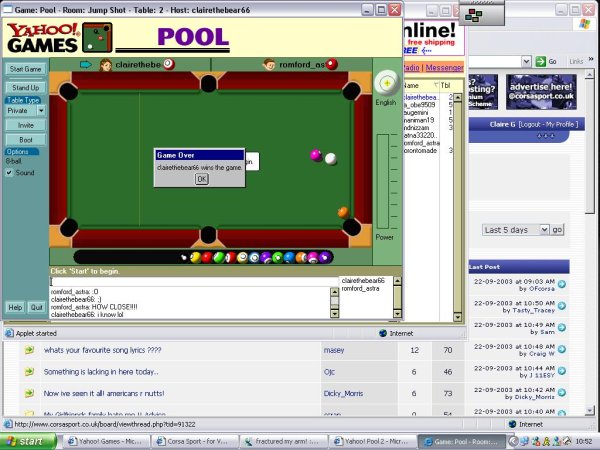
Task: Click the pool table thumbnail logo
Action: (x=97, y=37)
